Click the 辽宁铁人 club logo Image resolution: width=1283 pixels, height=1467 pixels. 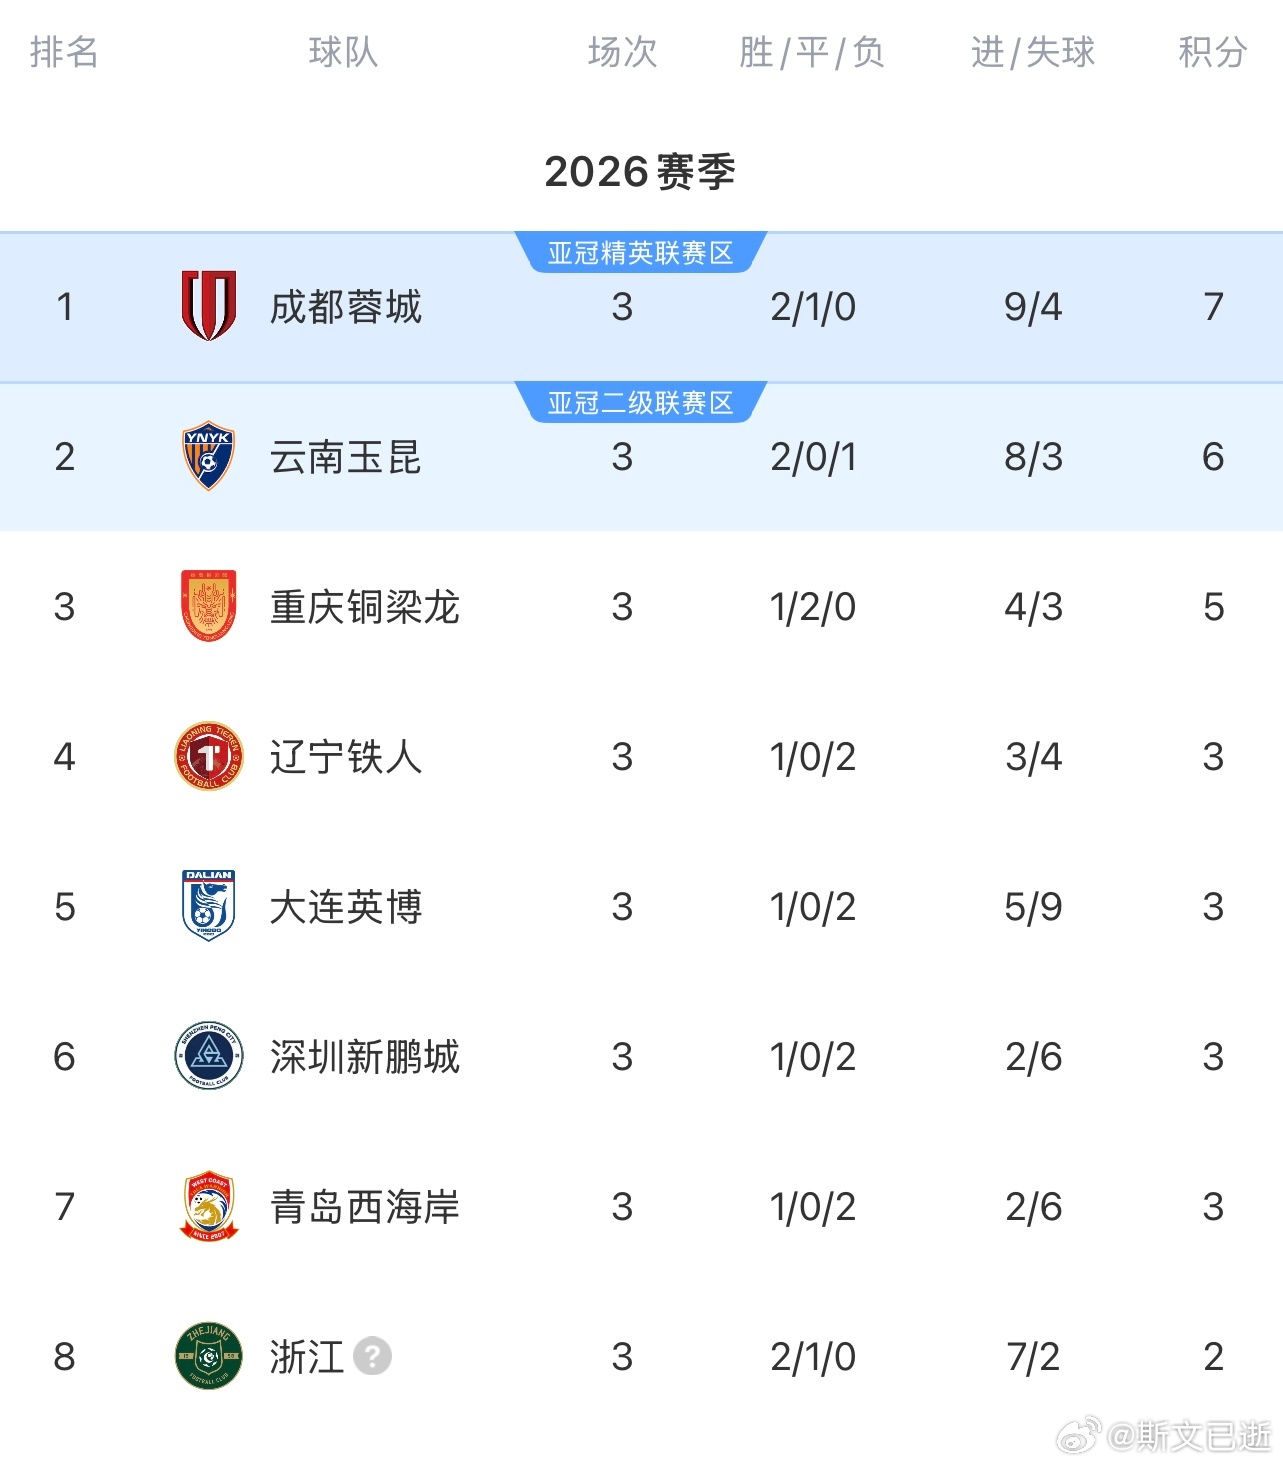coord(207,756)
